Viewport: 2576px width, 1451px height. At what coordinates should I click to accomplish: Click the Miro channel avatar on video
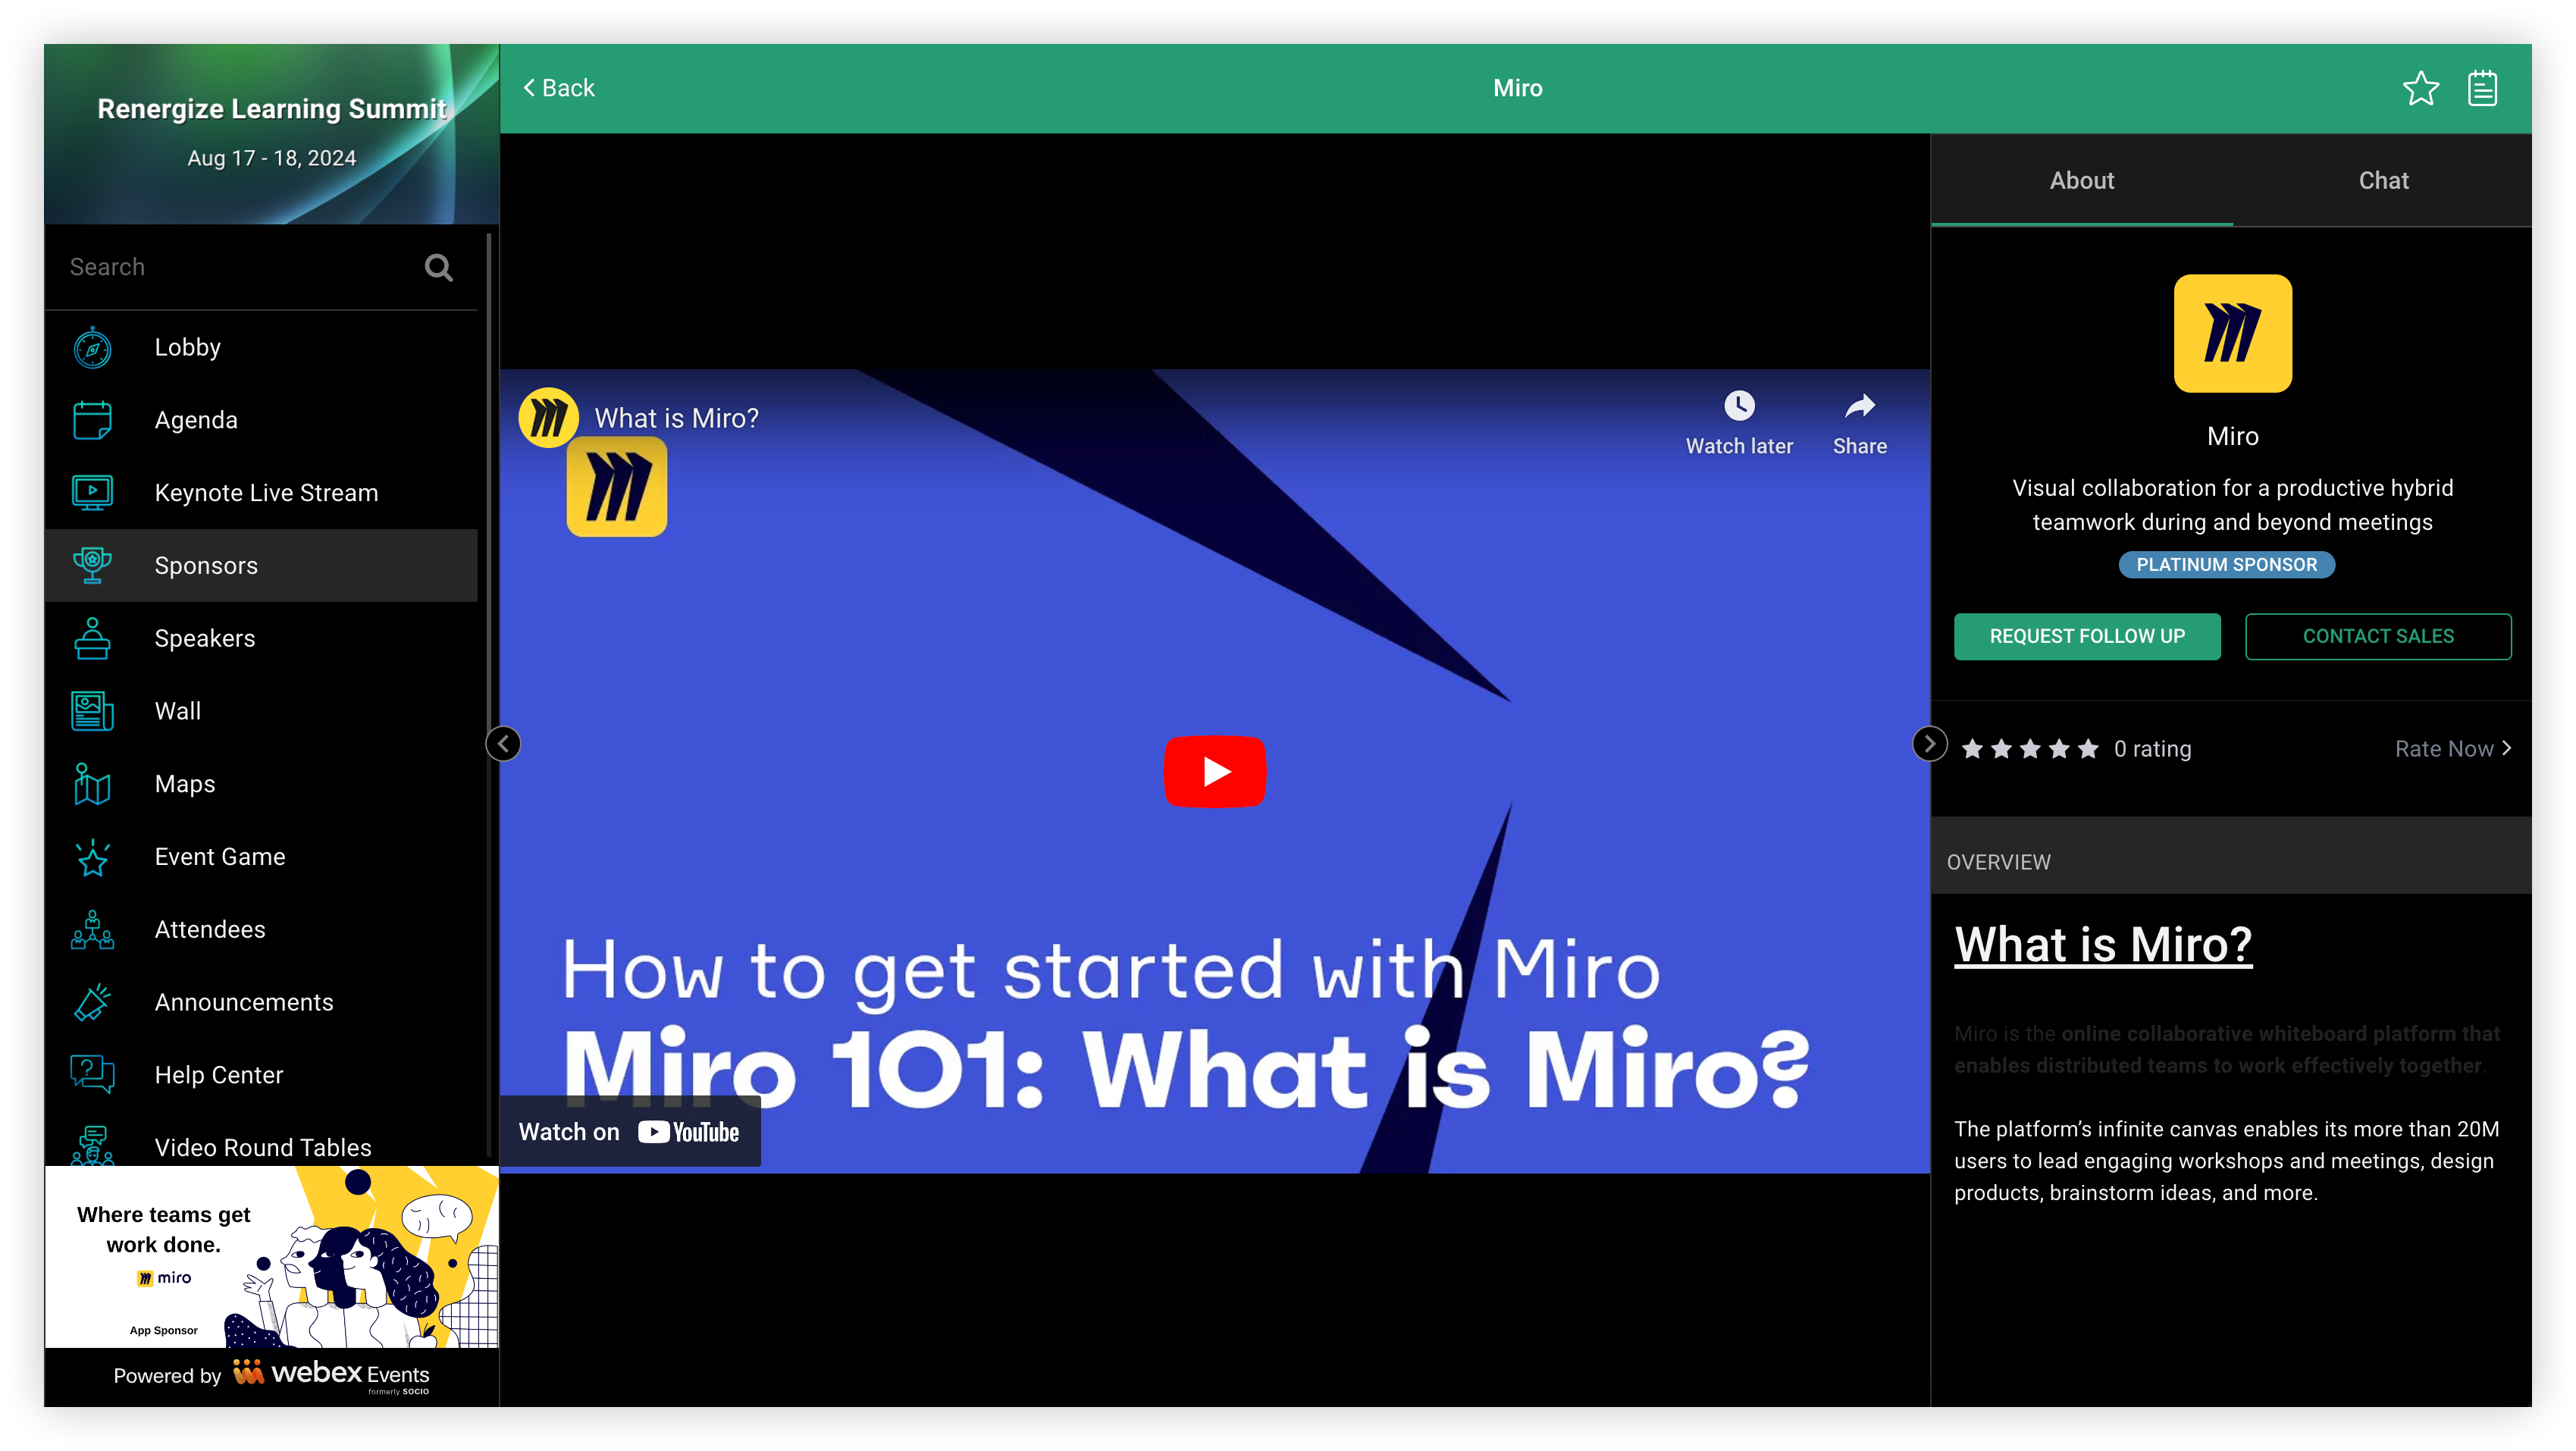coord(548,418)
